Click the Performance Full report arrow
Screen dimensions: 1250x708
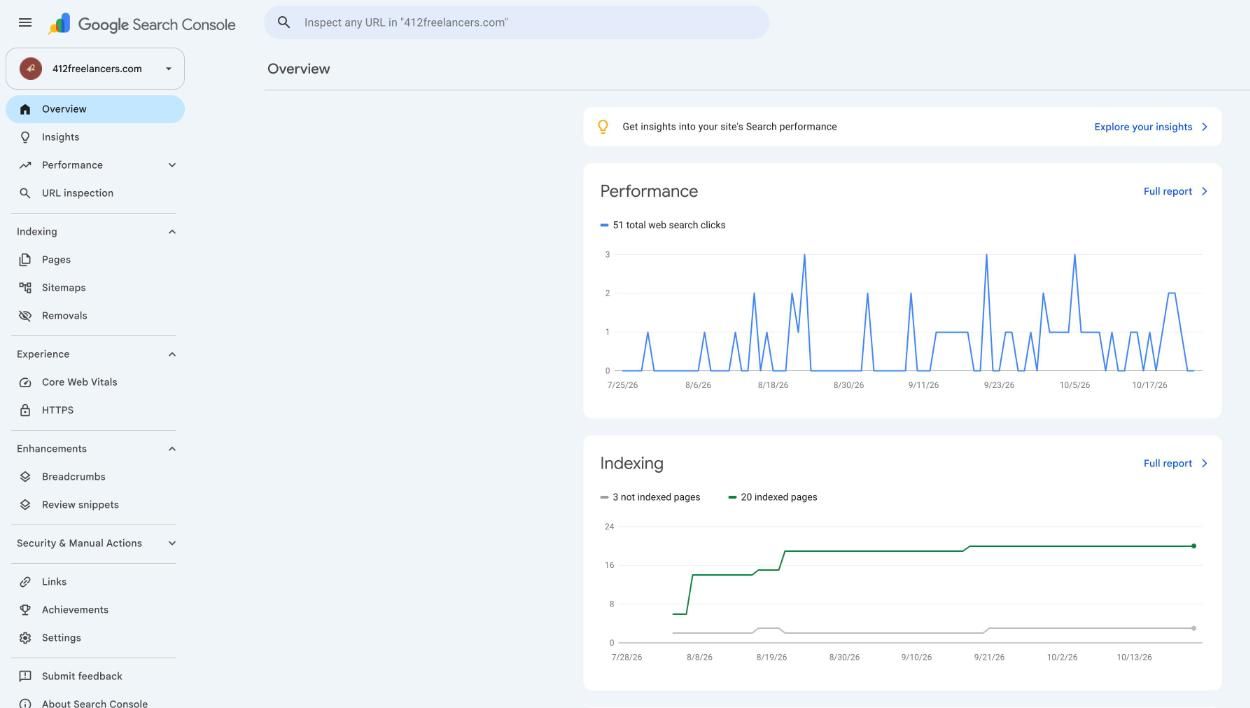[1204, 191]
